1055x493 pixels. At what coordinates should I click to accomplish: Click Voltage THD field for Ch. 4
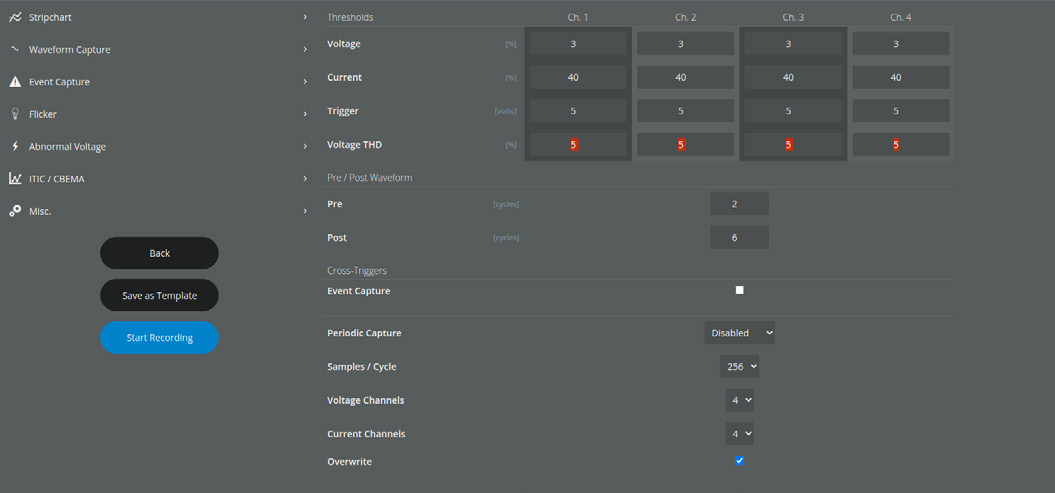tap(901, 145)
